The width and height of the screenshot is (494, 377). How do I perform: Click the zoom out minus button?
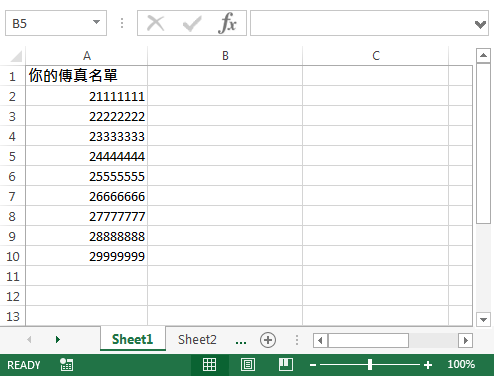click(x=313, y=365)
